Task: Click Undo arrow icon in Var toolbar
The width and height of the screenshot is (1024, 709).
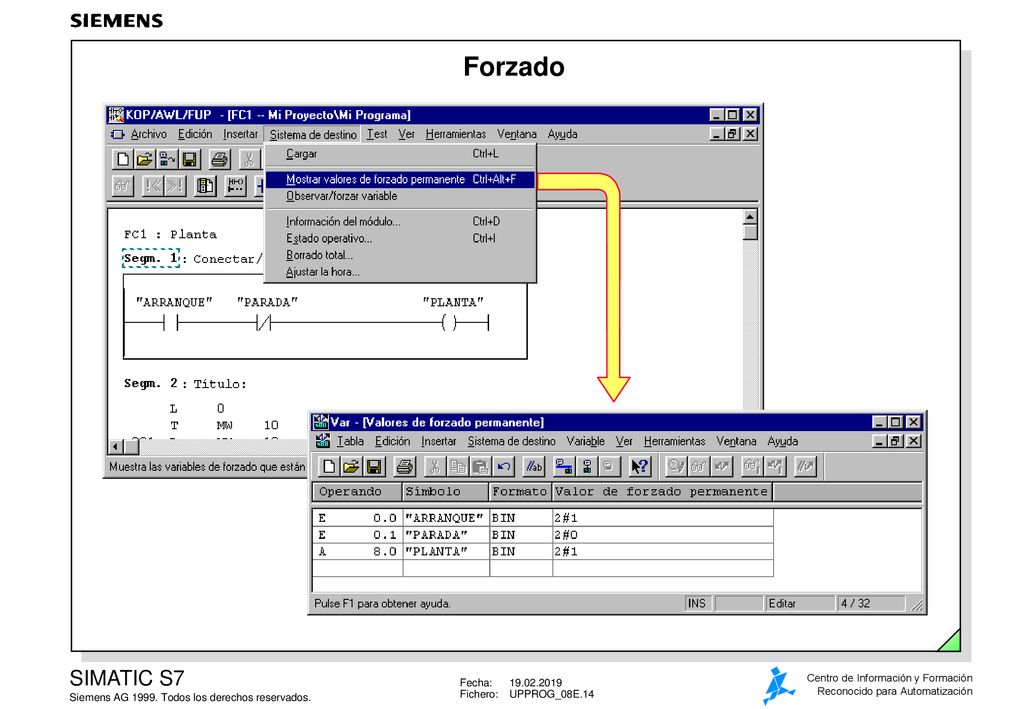Action: (503, 466)
